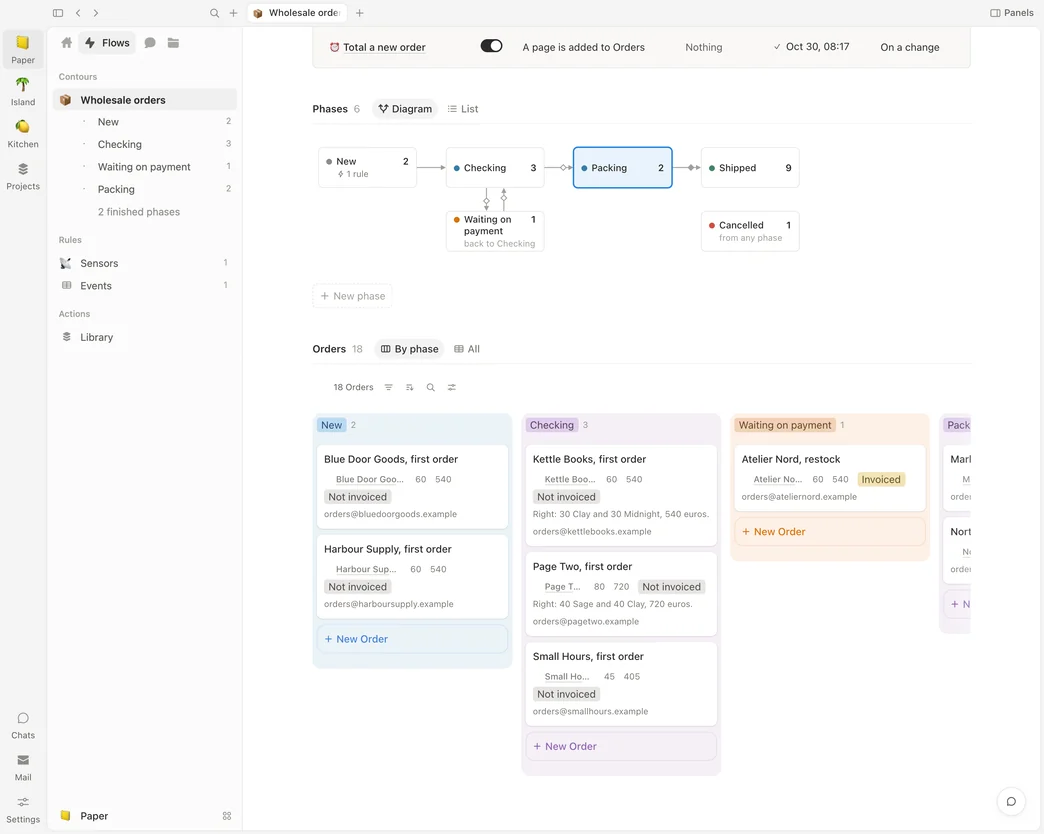Open Mail from the left rail
Image resolution: width=1044 pixels, height=834 pixels.
(23, 767)
